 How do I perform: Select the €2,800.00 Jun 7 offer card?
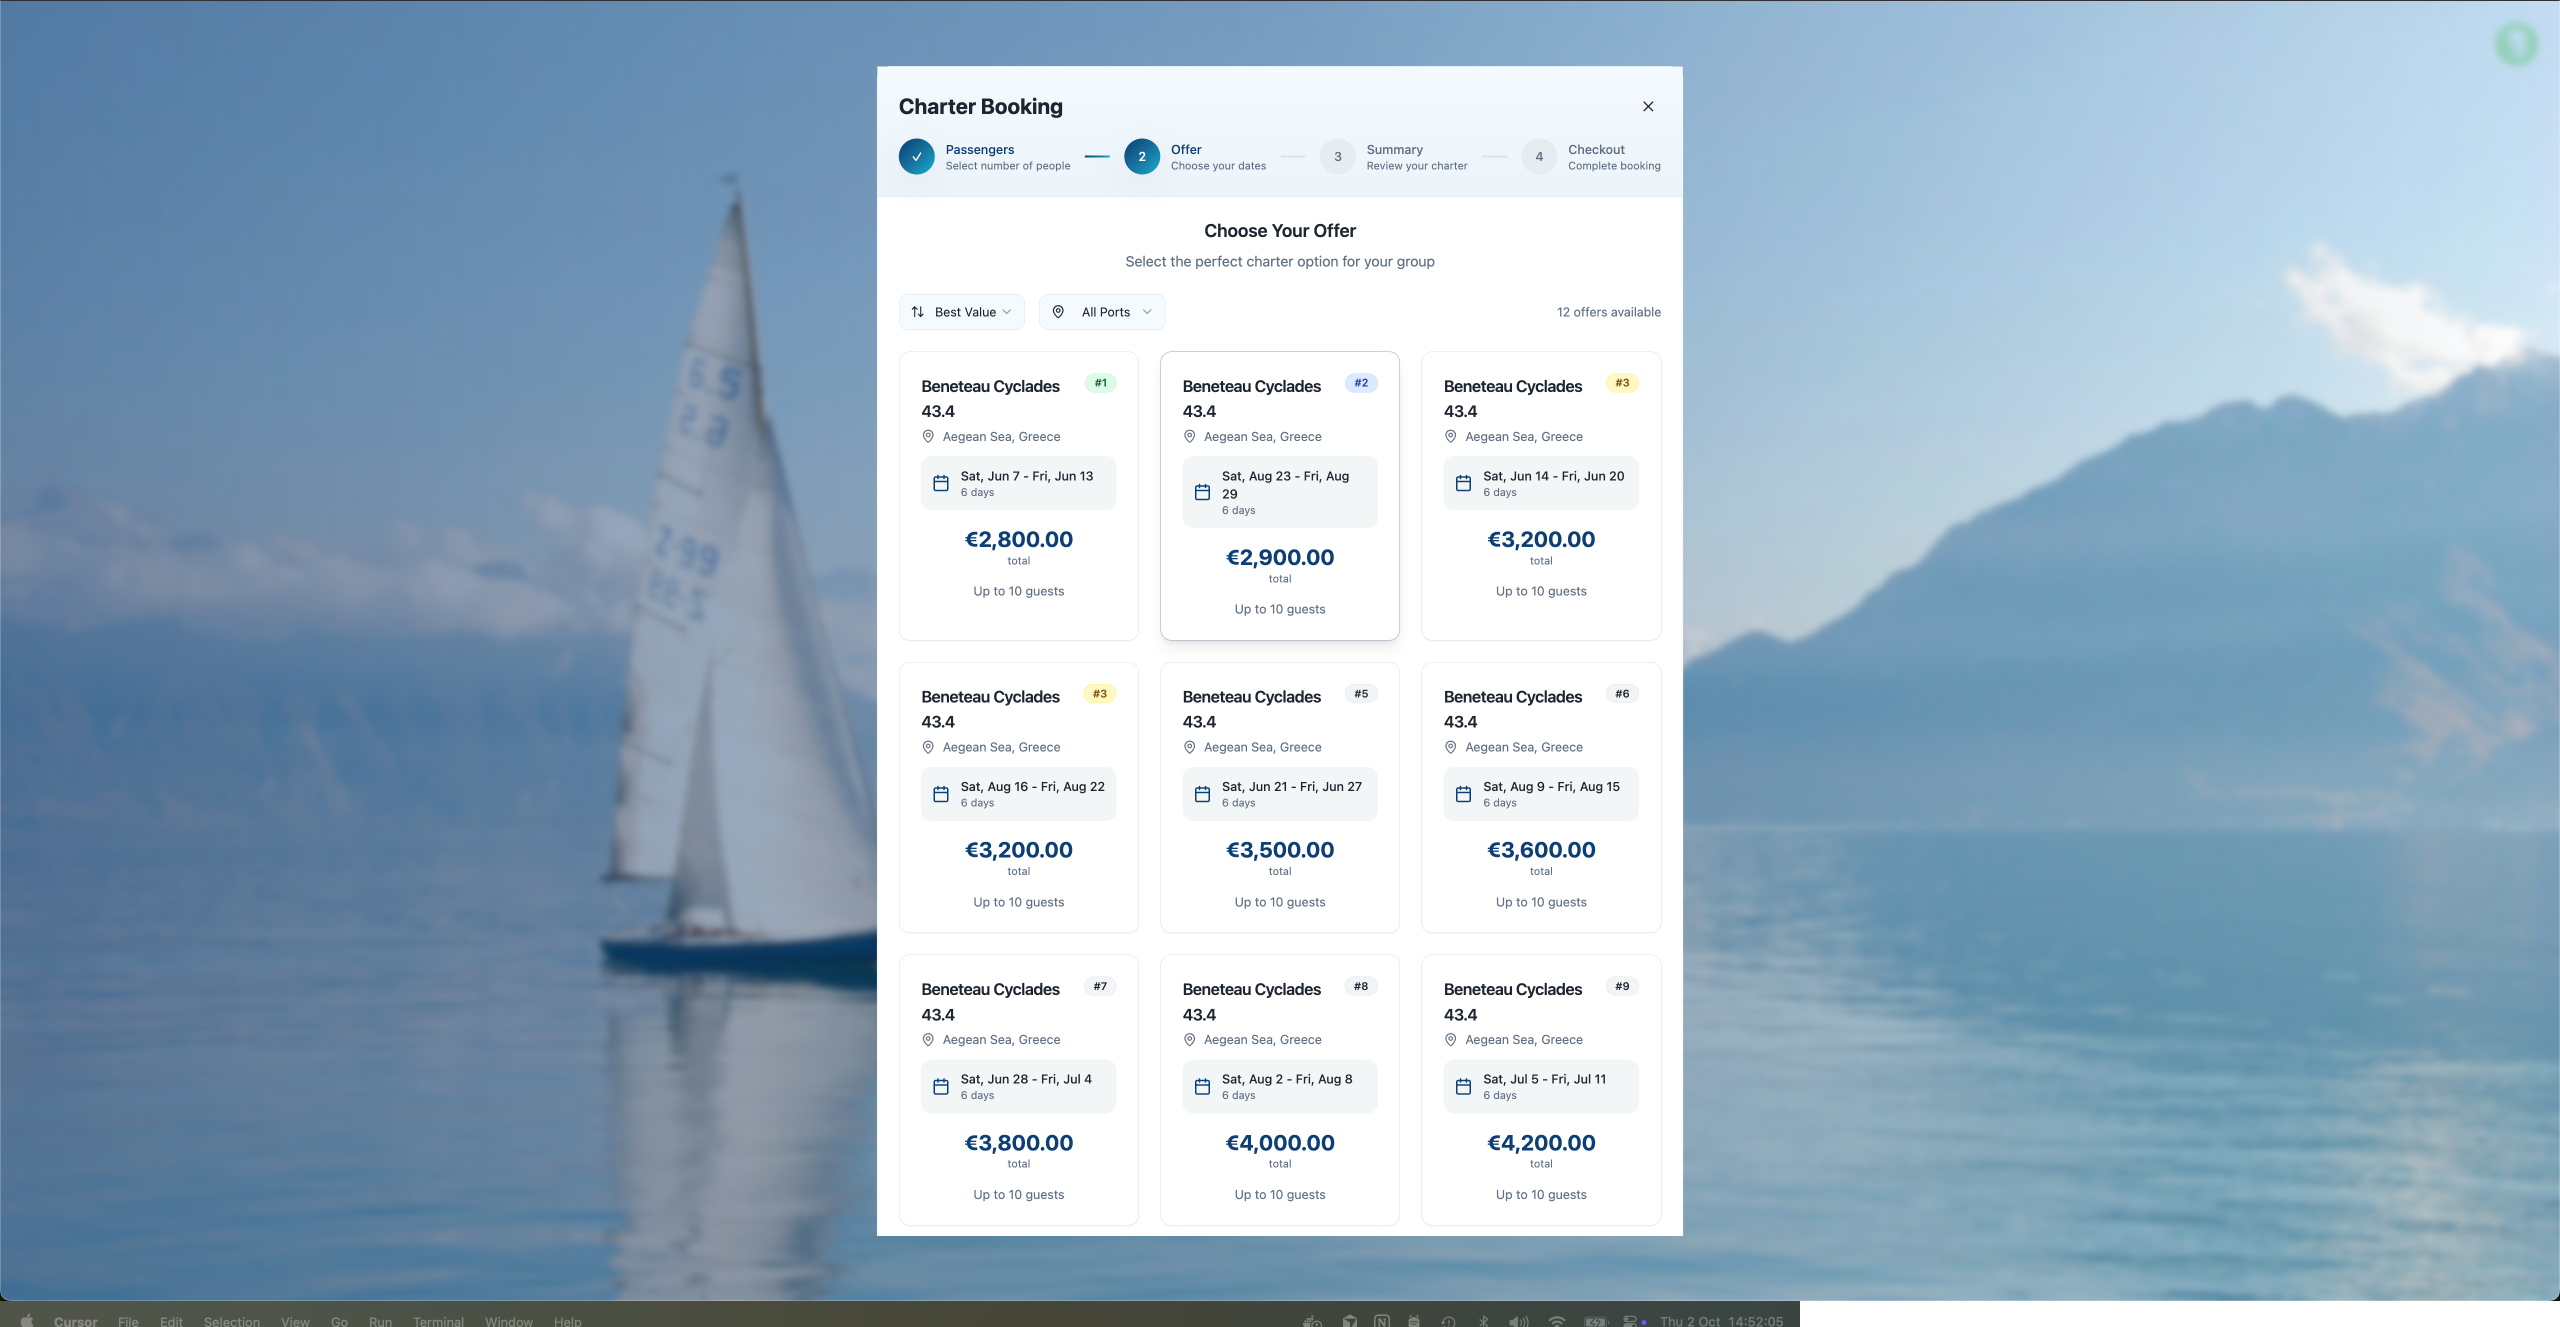[1018, 496]
